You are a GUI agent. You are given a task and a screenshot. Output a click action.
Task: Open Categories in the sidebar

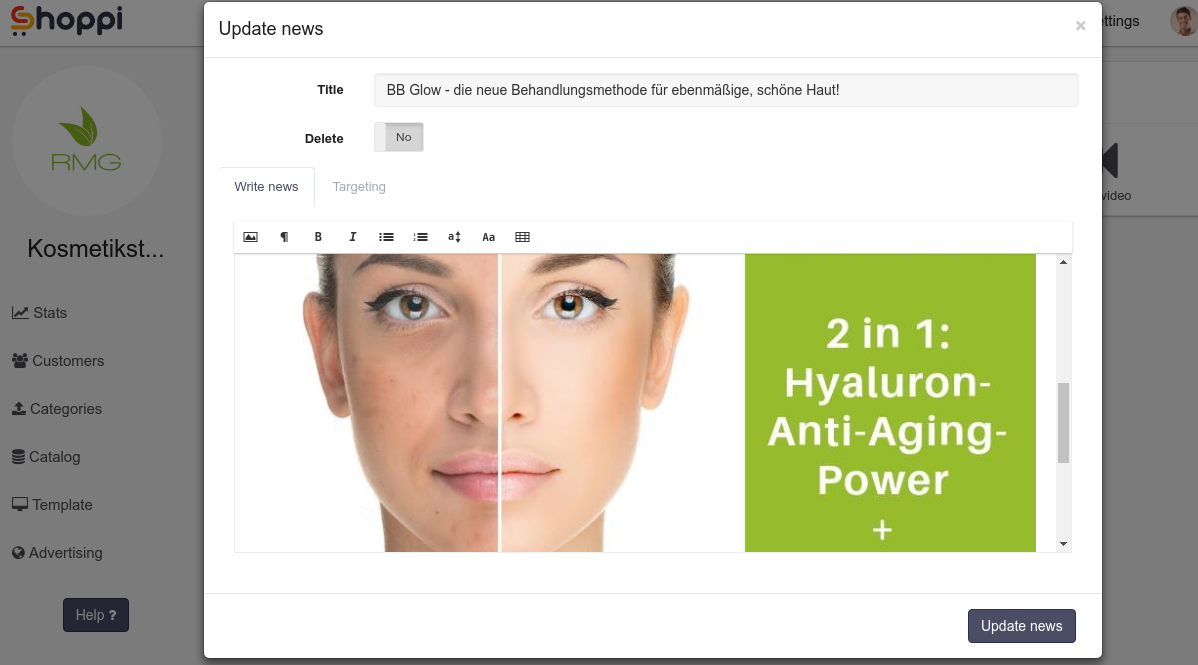(57, 409)
